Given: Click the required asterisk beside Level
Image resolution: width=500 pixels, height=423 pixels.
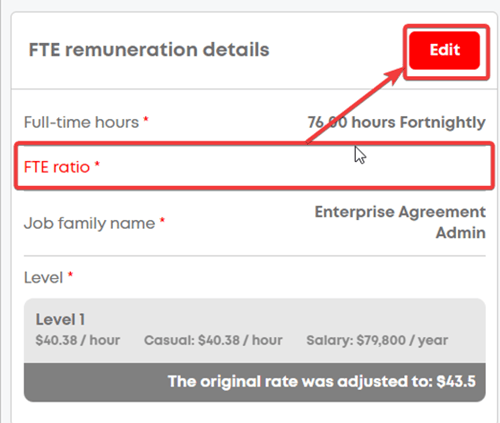Looking at the screenshot, I should click(70, 275).
